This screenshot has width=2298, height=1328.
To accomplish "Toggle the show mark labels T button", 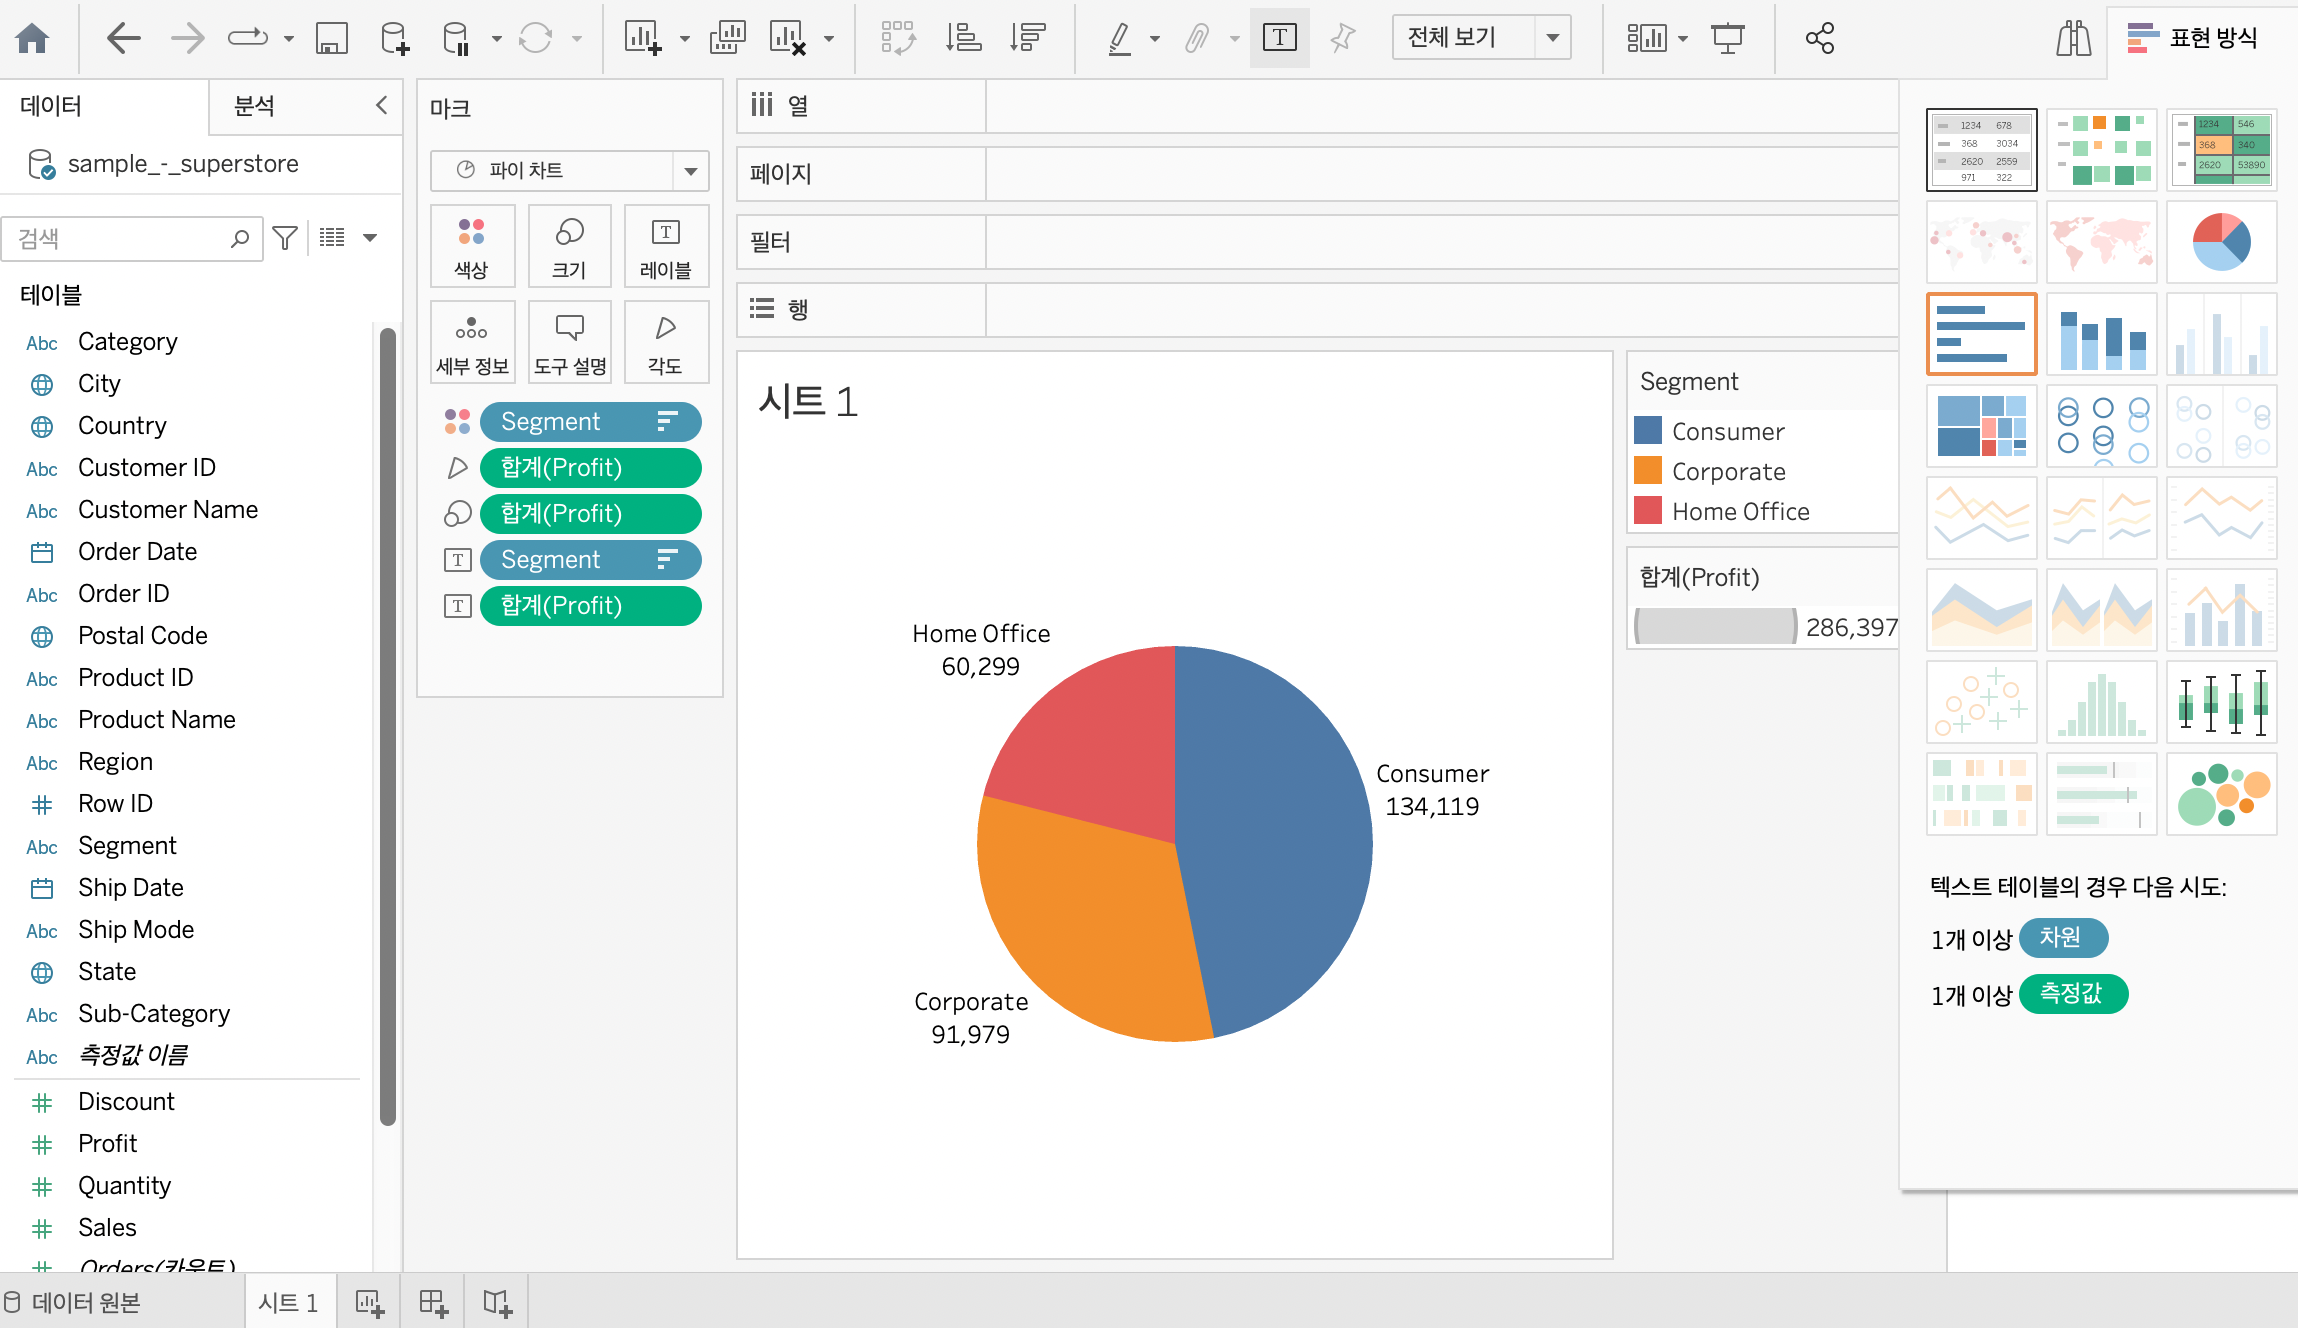I will tap(1279, 38).
